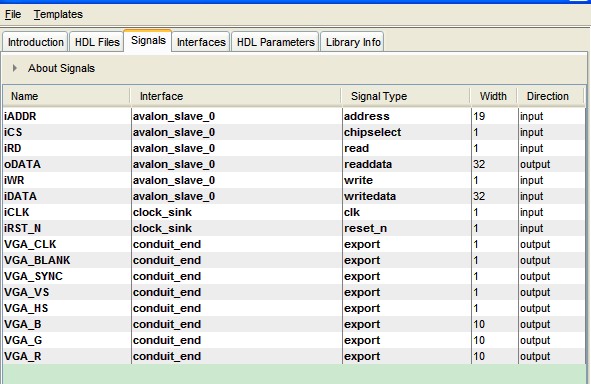Open the Library Info tab

[353, 42]
